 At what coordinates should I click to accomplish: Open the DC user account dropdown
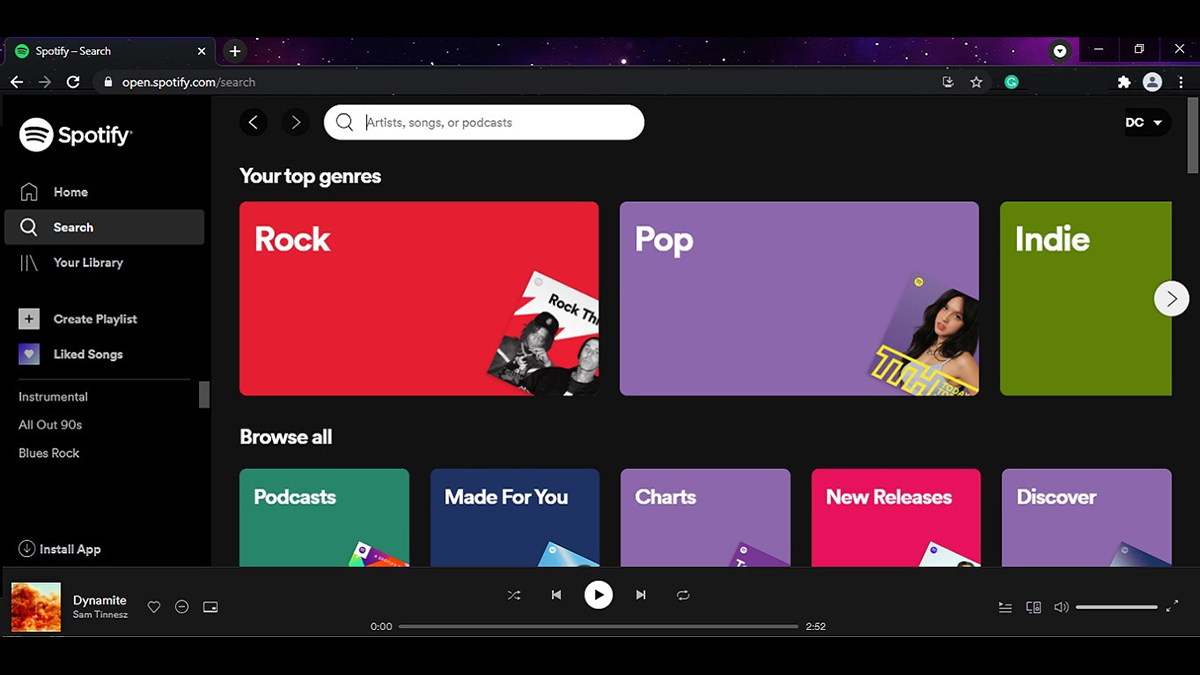pyautogui.click(x=1147, y=122)
